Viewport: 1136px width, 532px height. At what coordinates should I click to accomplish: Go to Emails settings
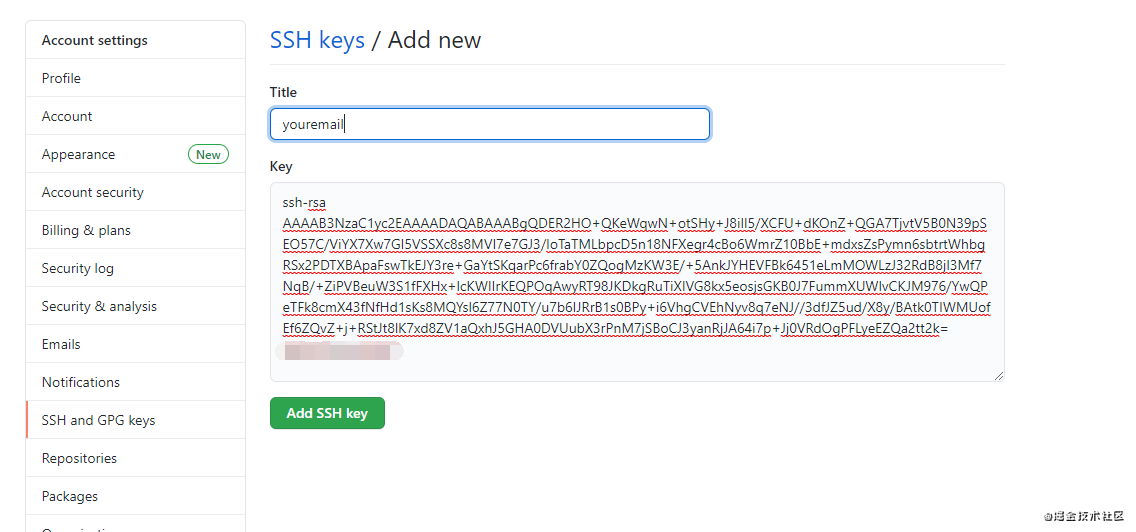[61, 344]
